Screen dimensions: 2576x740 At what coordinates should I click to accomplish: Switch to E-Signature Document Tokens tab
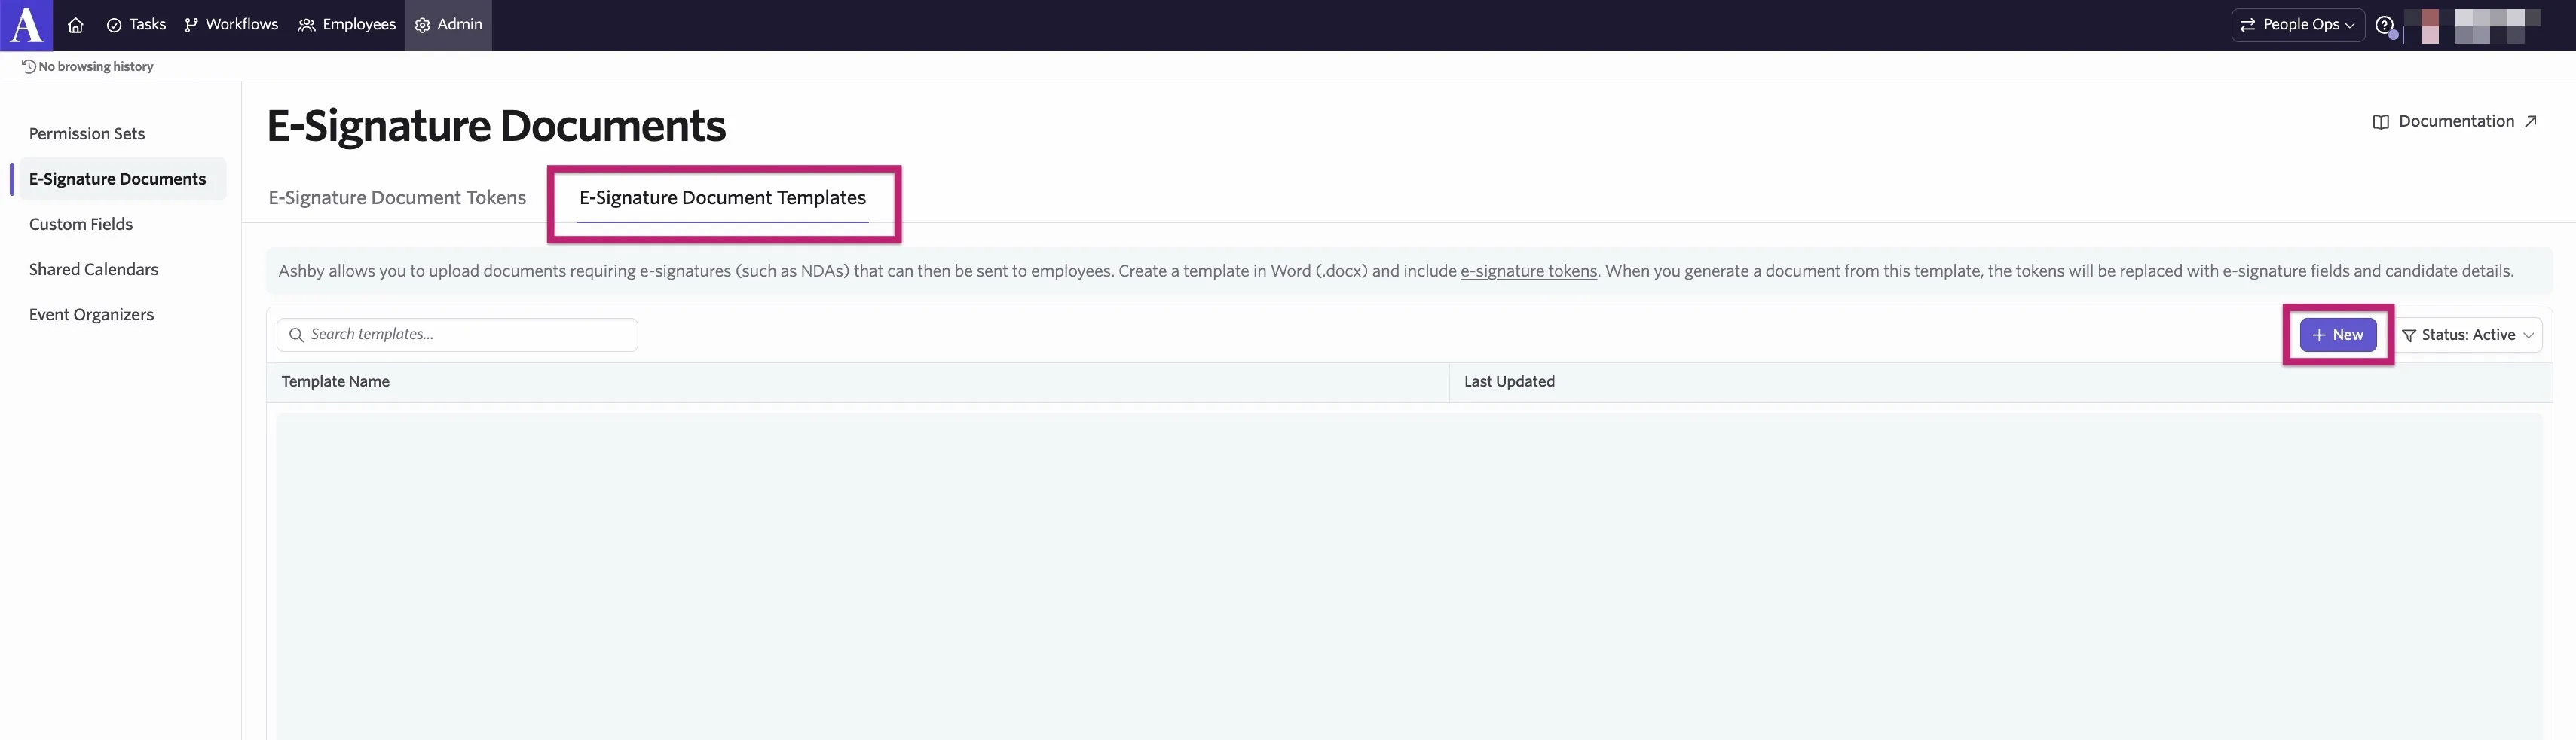click(x=397, y=198)
